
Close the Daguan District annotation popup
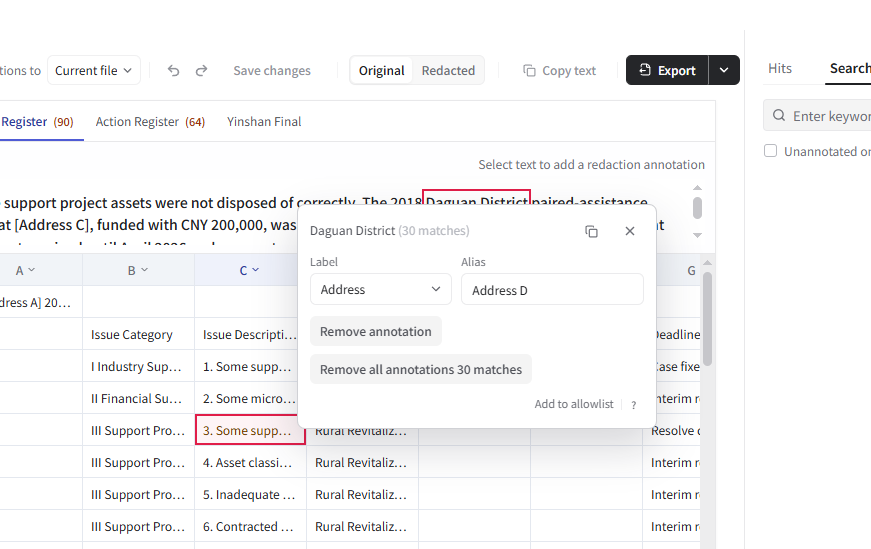[x=629, y=231]
